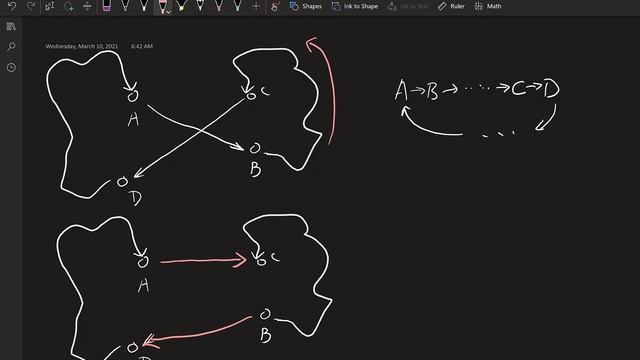Select the objects or type text tool
The width and height of the screenshot is (640, 360).
click(x=50, y=6)
